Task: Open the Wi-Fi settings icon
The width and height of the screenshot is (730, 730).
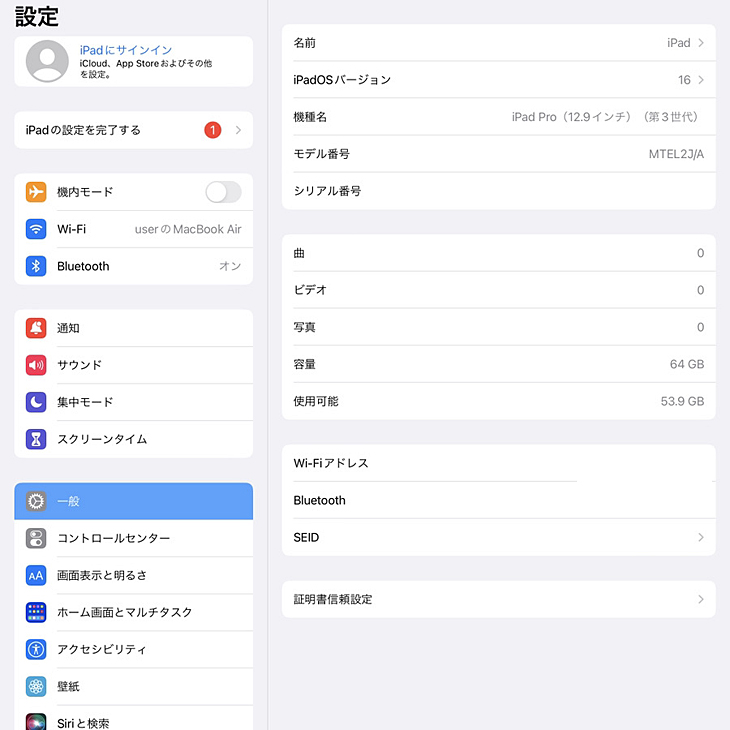Action: 36,229
